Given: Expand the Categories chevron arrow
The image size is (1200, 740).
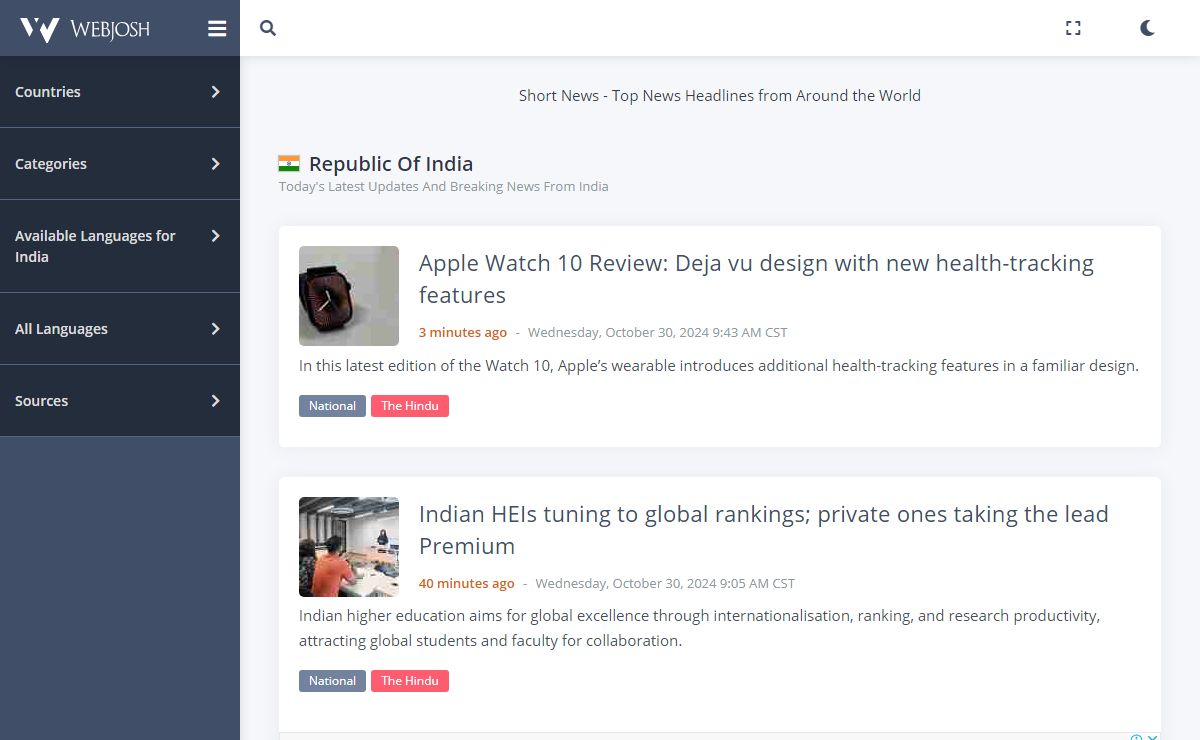Looking at the screenshot, I should click(215, 164).
